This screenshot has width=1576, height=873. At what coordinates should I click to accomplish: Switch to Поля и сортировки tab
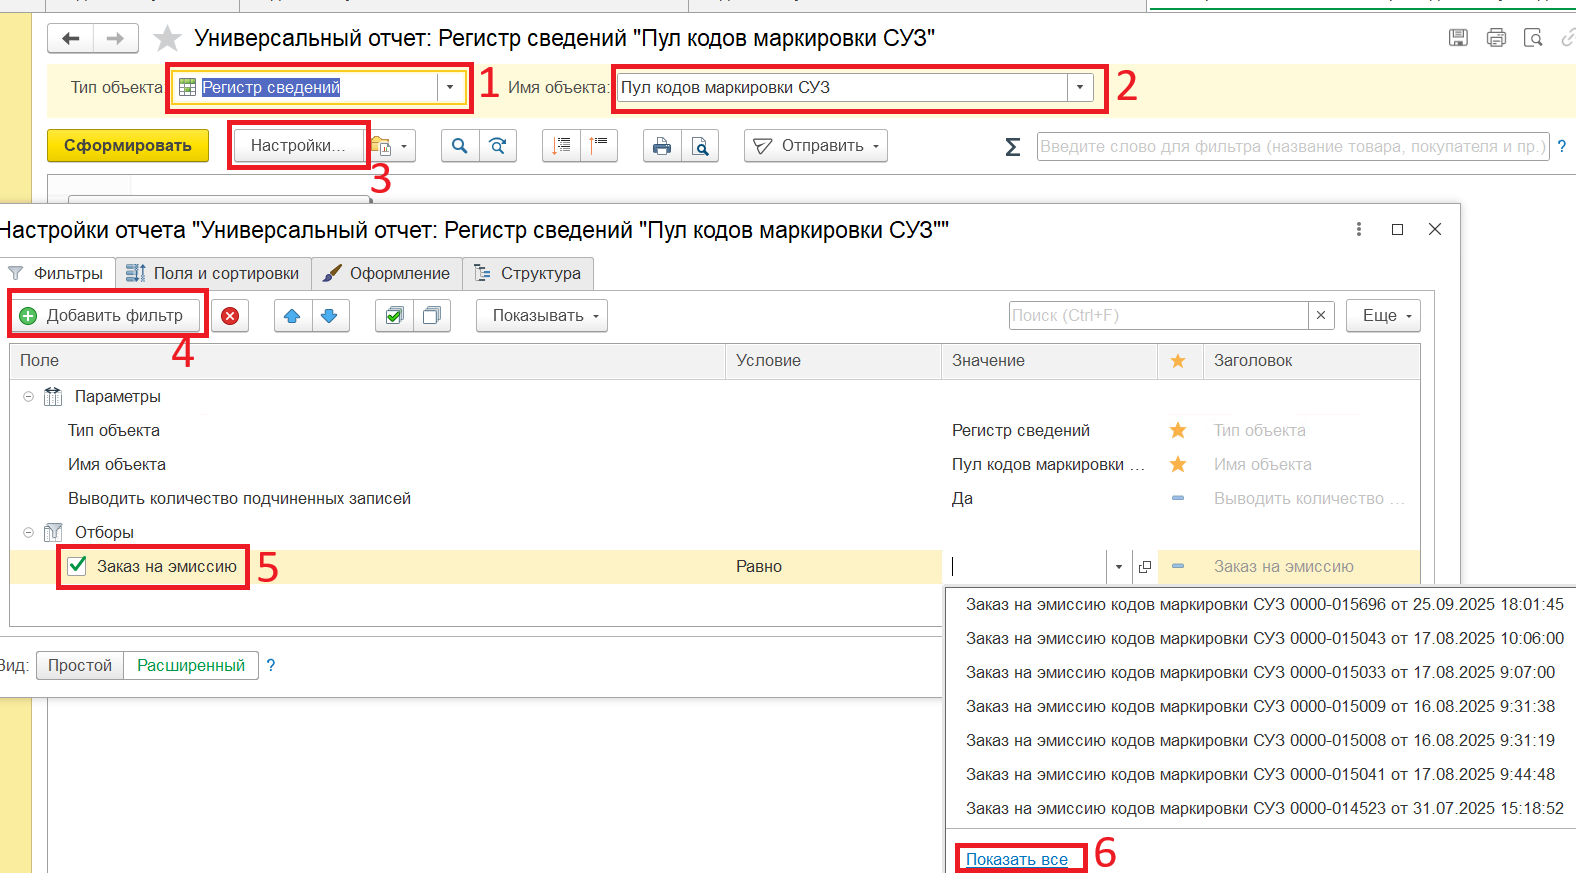click(213, 273)
